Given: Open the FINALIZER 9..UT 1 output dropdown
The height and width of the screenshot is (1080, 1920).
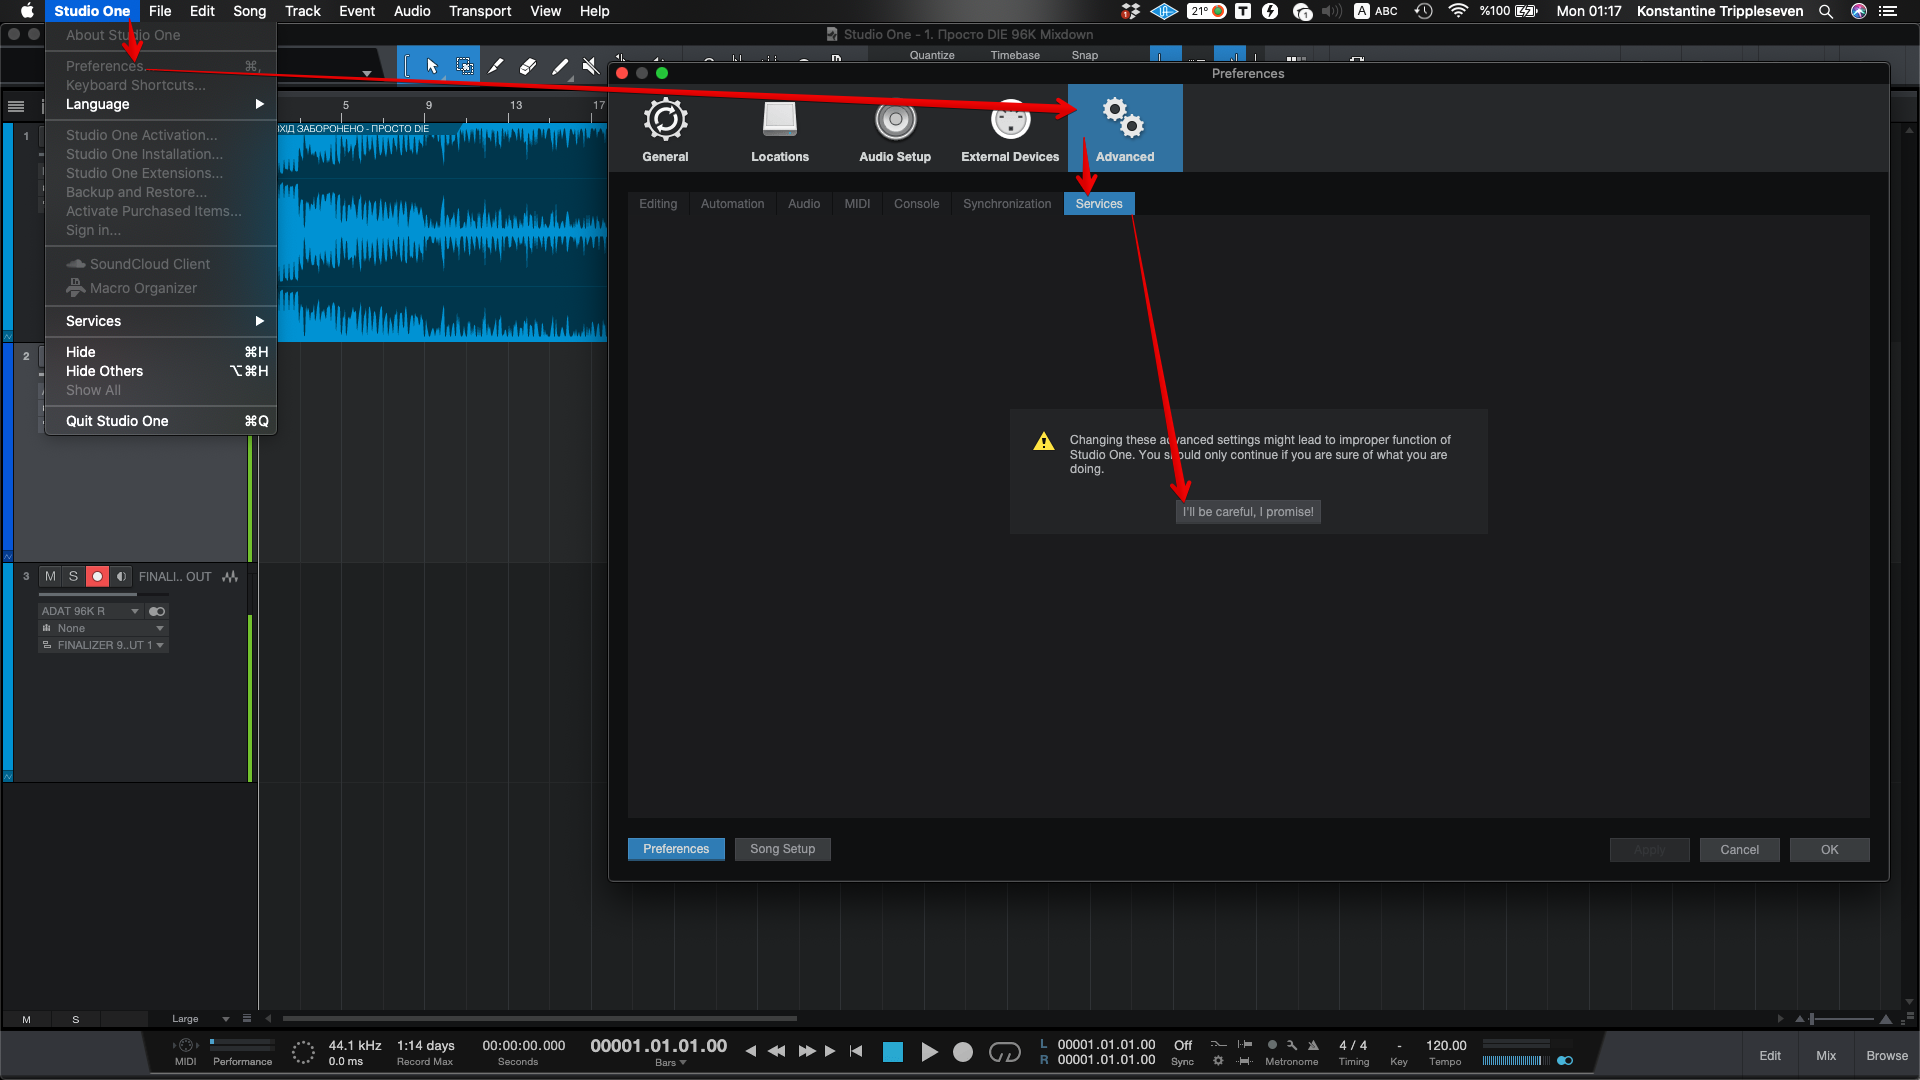Looking at the screenshot, I should click(x=103, y=645).
